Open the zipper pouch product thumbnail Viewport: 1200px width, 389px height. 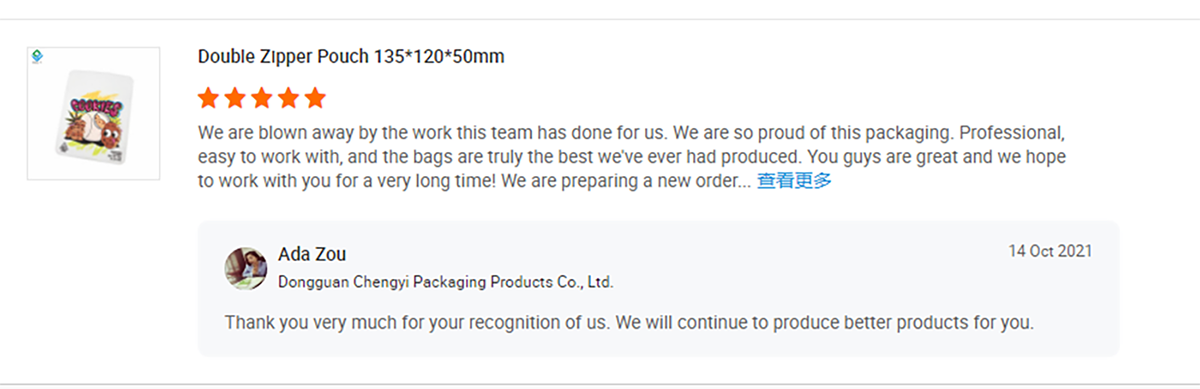click(93, 113)
